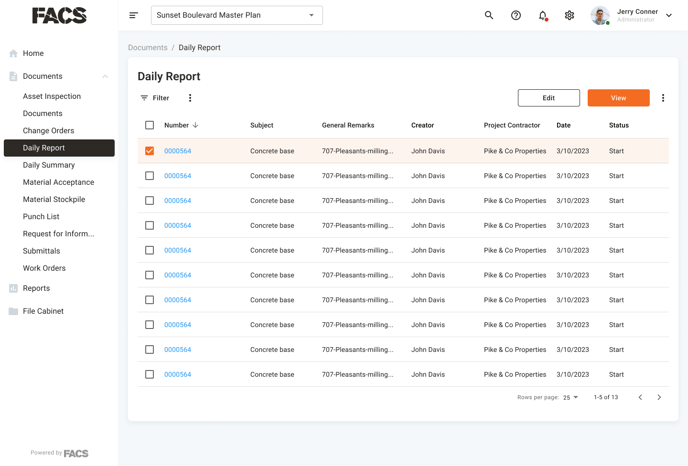Open File Cabinet in the sidebar

[43, 311]
